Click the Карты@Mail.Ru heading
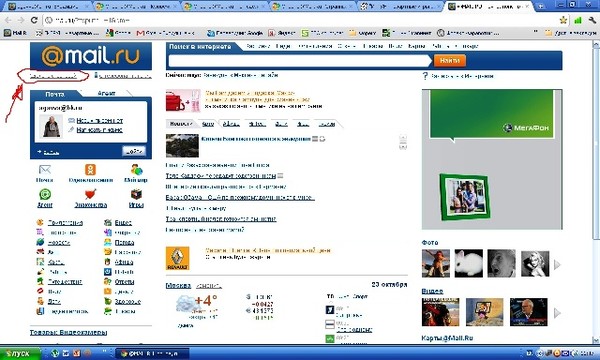The width and height of the screenshot is (600, 360). (447, 338)
